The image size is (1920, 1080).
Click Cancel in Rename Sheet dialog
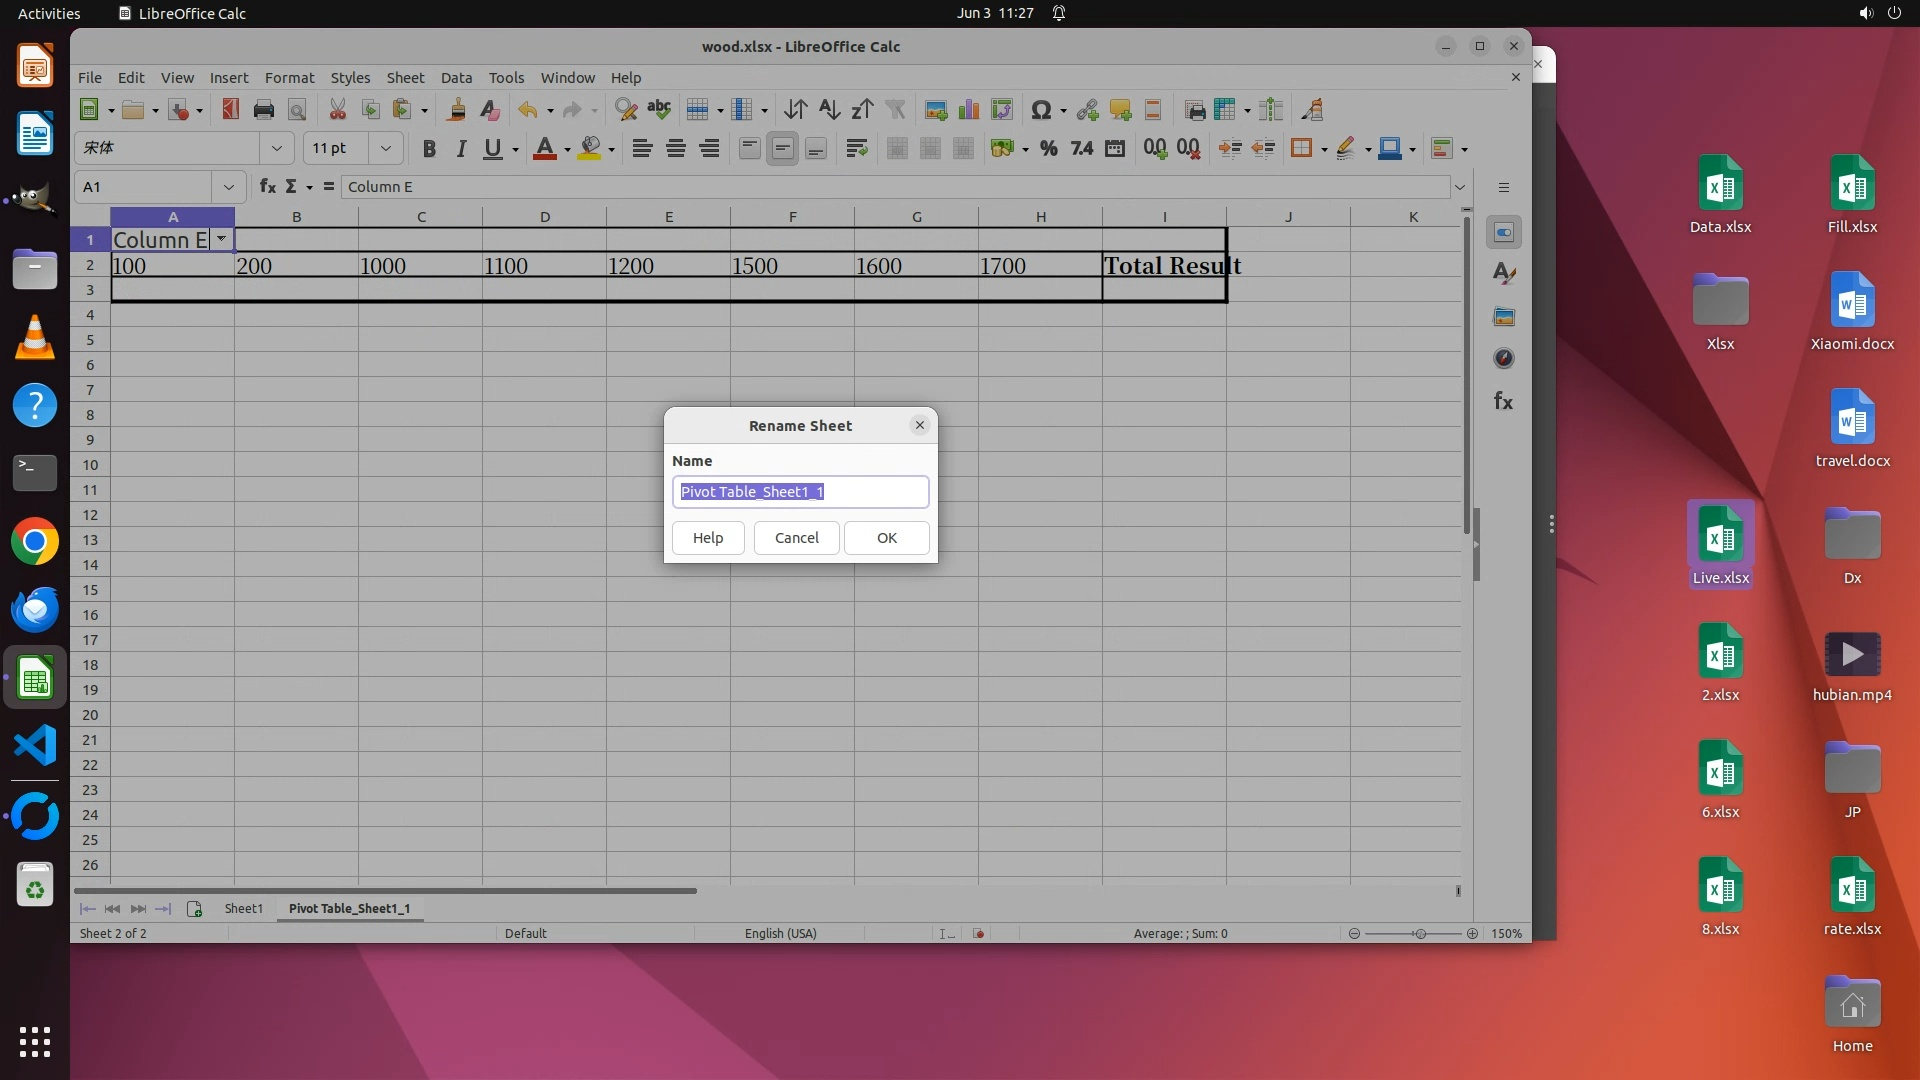coord(796,538)
